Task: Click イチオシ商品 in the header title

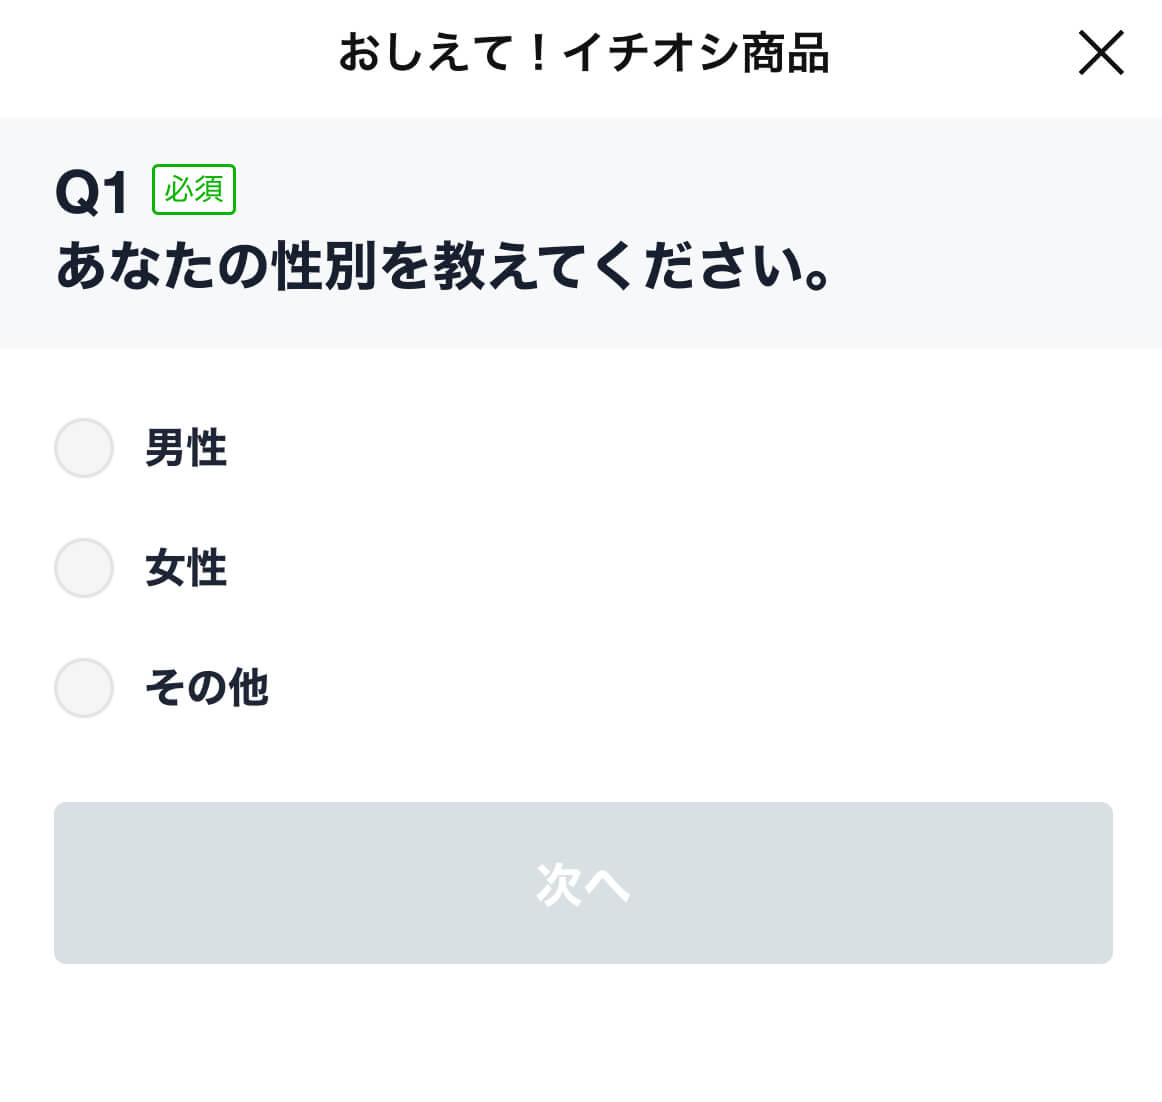Action: [696, 54]
